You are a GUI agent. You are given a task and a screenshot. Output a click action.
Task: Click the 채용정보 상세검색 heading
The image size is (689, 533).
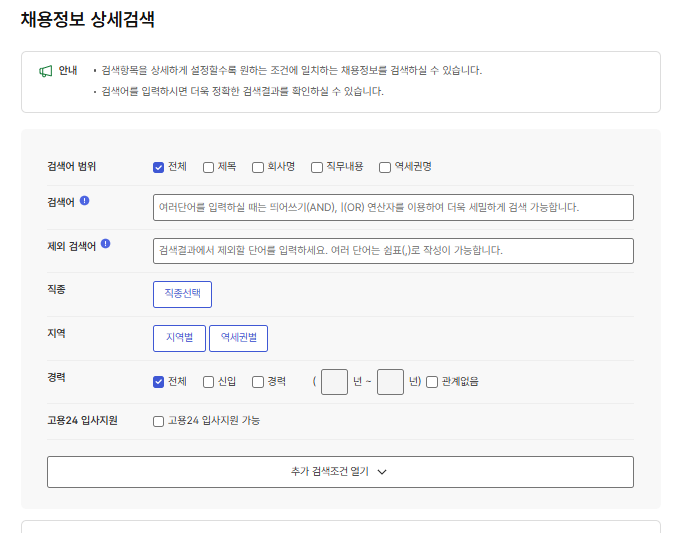tap(87, 19)
